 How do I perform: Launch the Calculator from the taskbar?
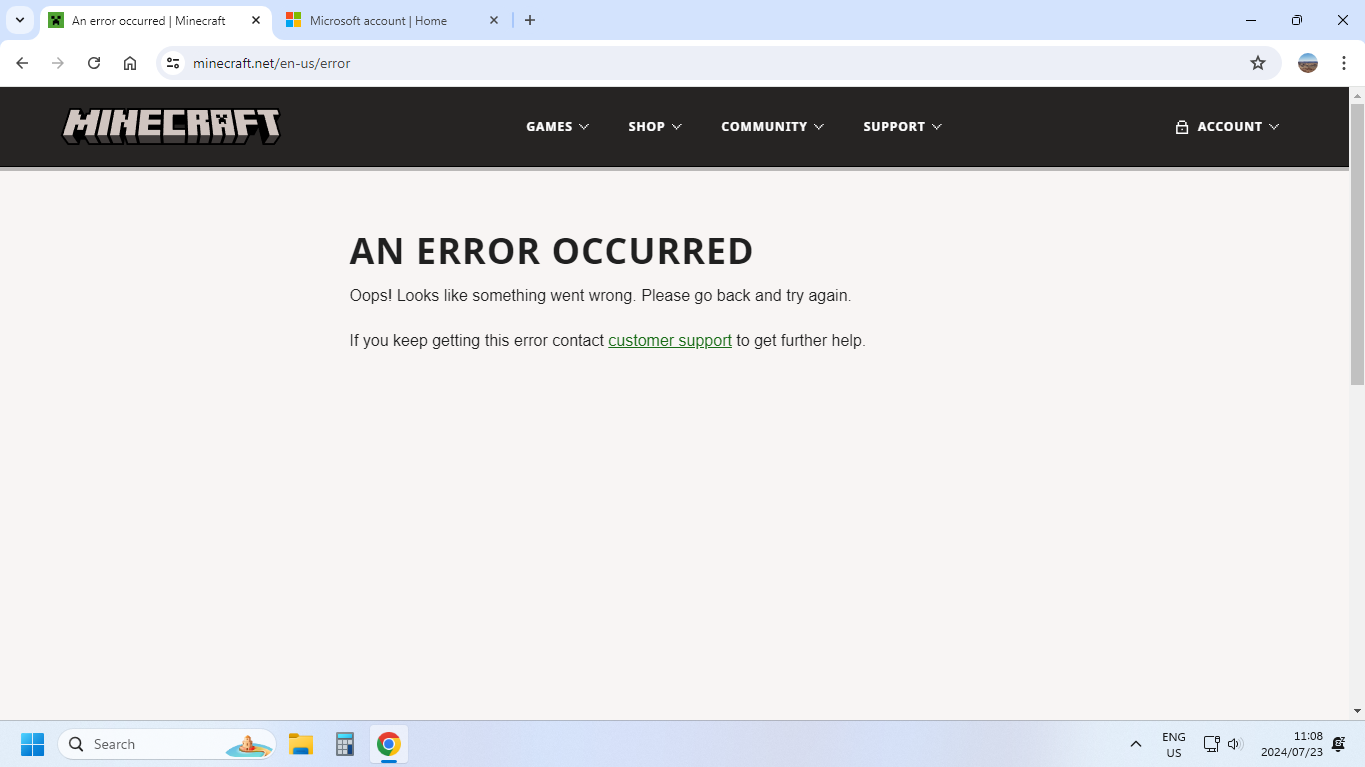[x=345, y=744]
